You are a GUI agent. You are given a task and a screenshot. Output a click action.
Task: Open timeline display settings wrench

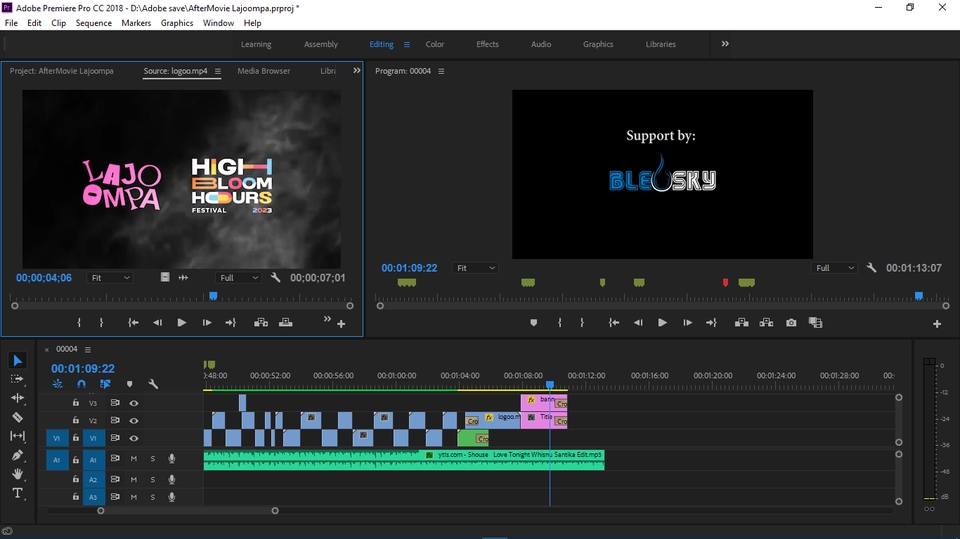[153, 384]
